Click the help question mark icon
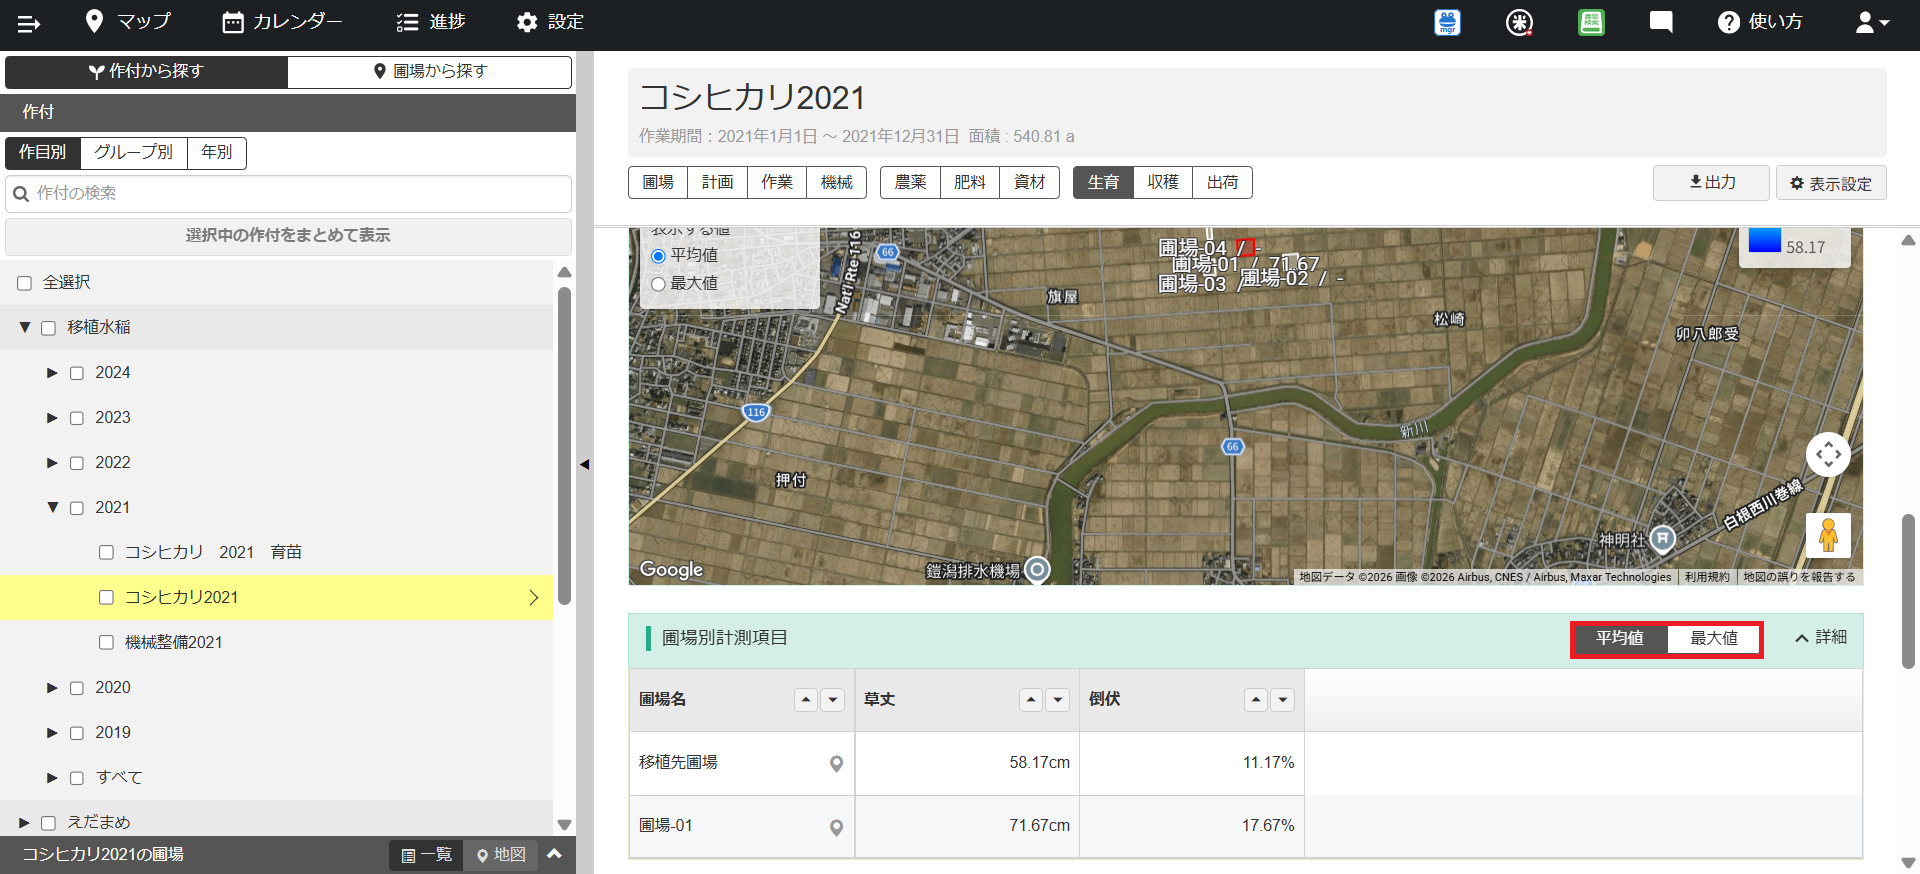This screenshot has width=1920, height=874. 1728,22
